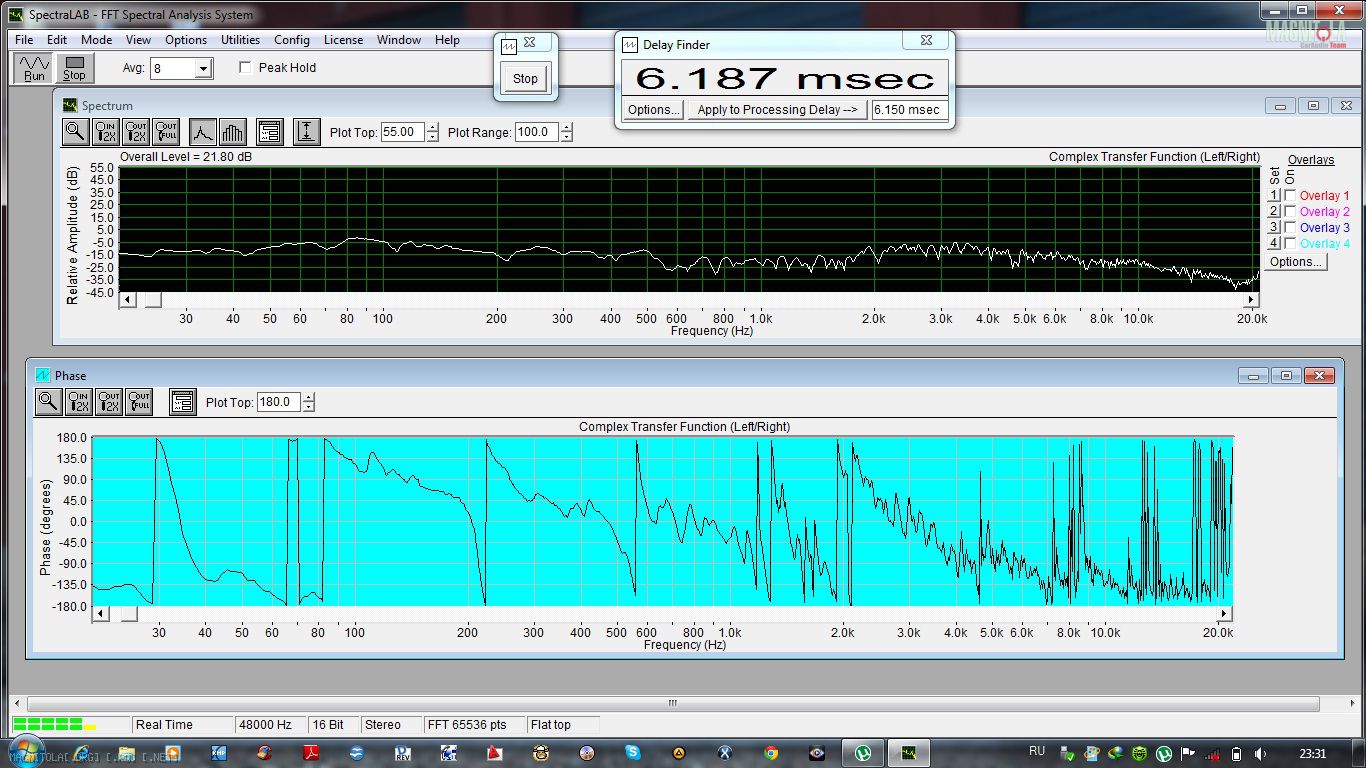Select Spectrum bar graph display icon
1366x768 pixels.
pyautogui.click(x=232, y=131)
